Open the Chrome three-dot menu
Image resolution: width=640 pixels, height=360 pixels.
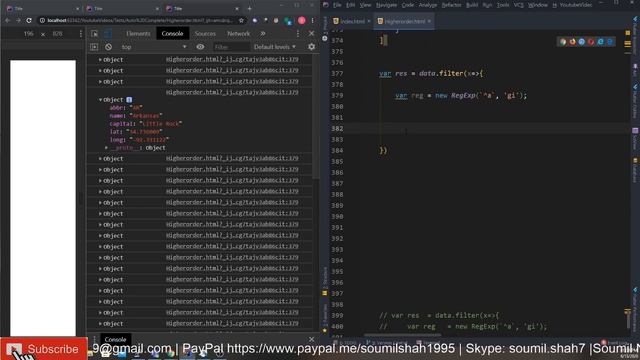(313, 20)
